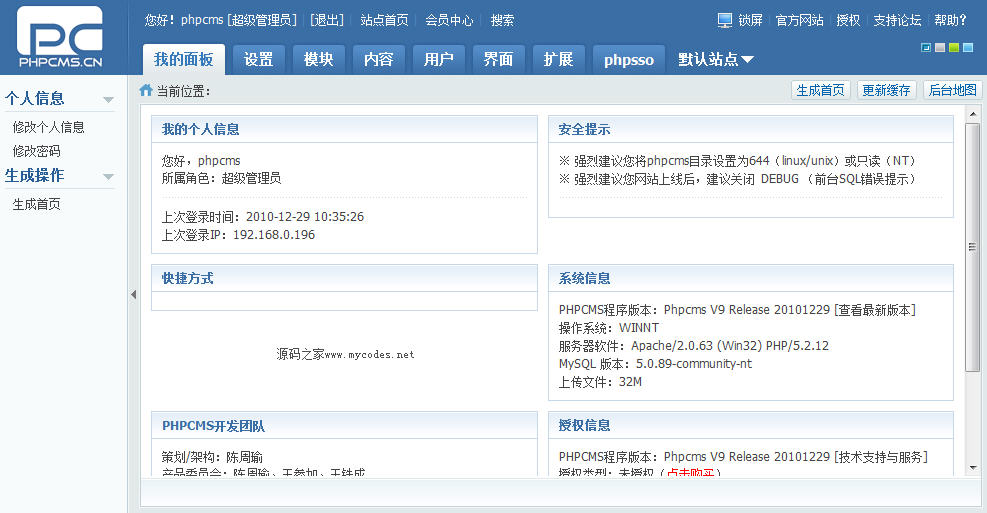Open 生成首页 in left sidebar
The image size is (987, 513).
[x=37, y=204]
